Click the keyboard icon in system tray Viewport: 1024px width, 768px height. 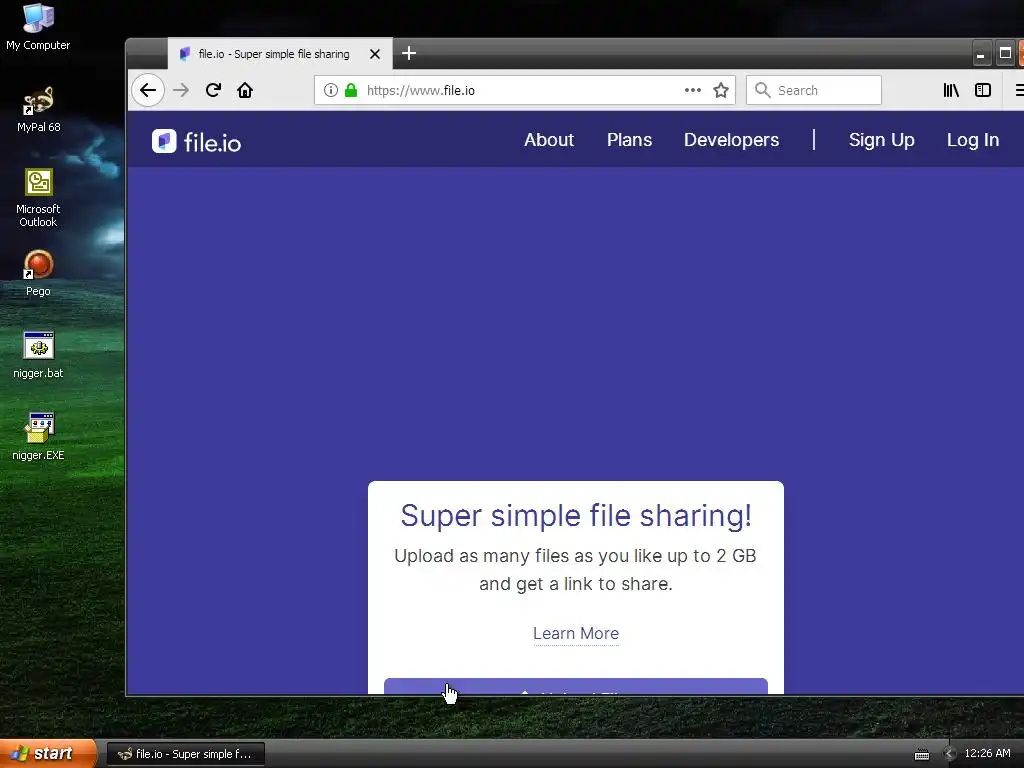[921, 754]
